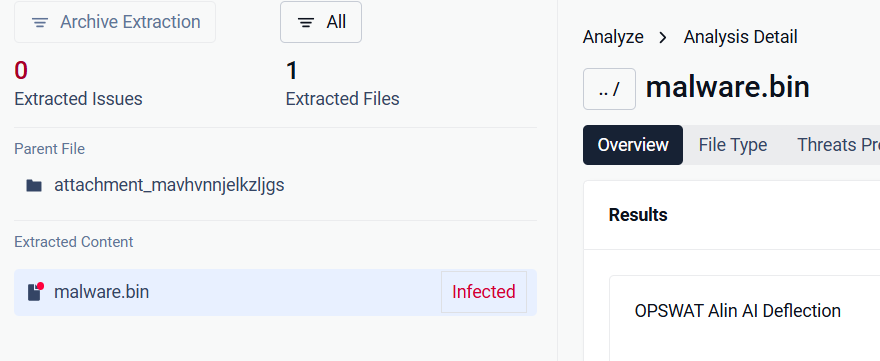Go up a level with the ../ button
The image size is (880, 361).
point(609,89)
